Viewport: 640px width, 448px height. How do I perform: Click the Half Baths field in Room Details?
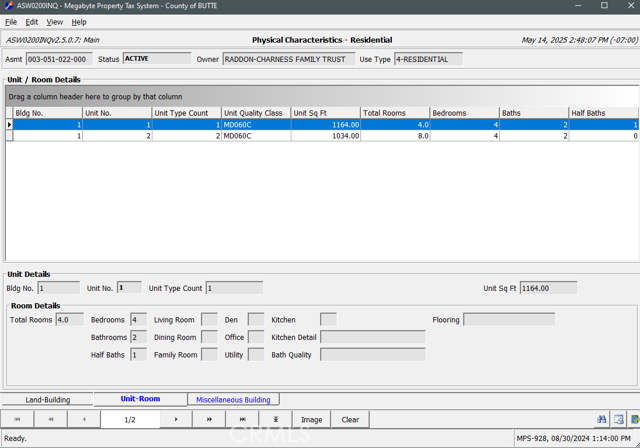(x=138, y=355)
